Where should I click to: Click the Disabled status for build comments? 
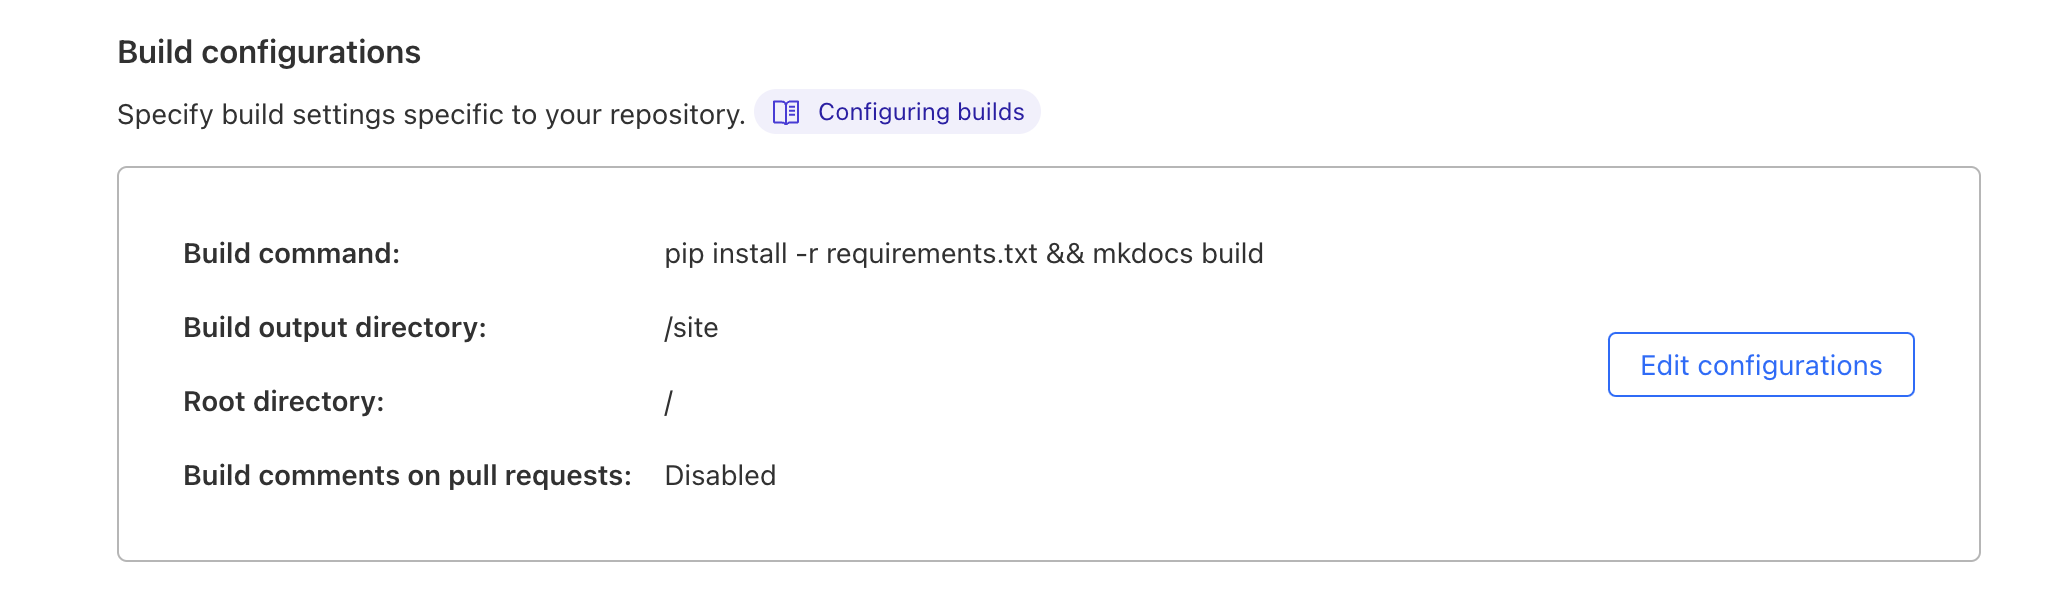(720, 475)
